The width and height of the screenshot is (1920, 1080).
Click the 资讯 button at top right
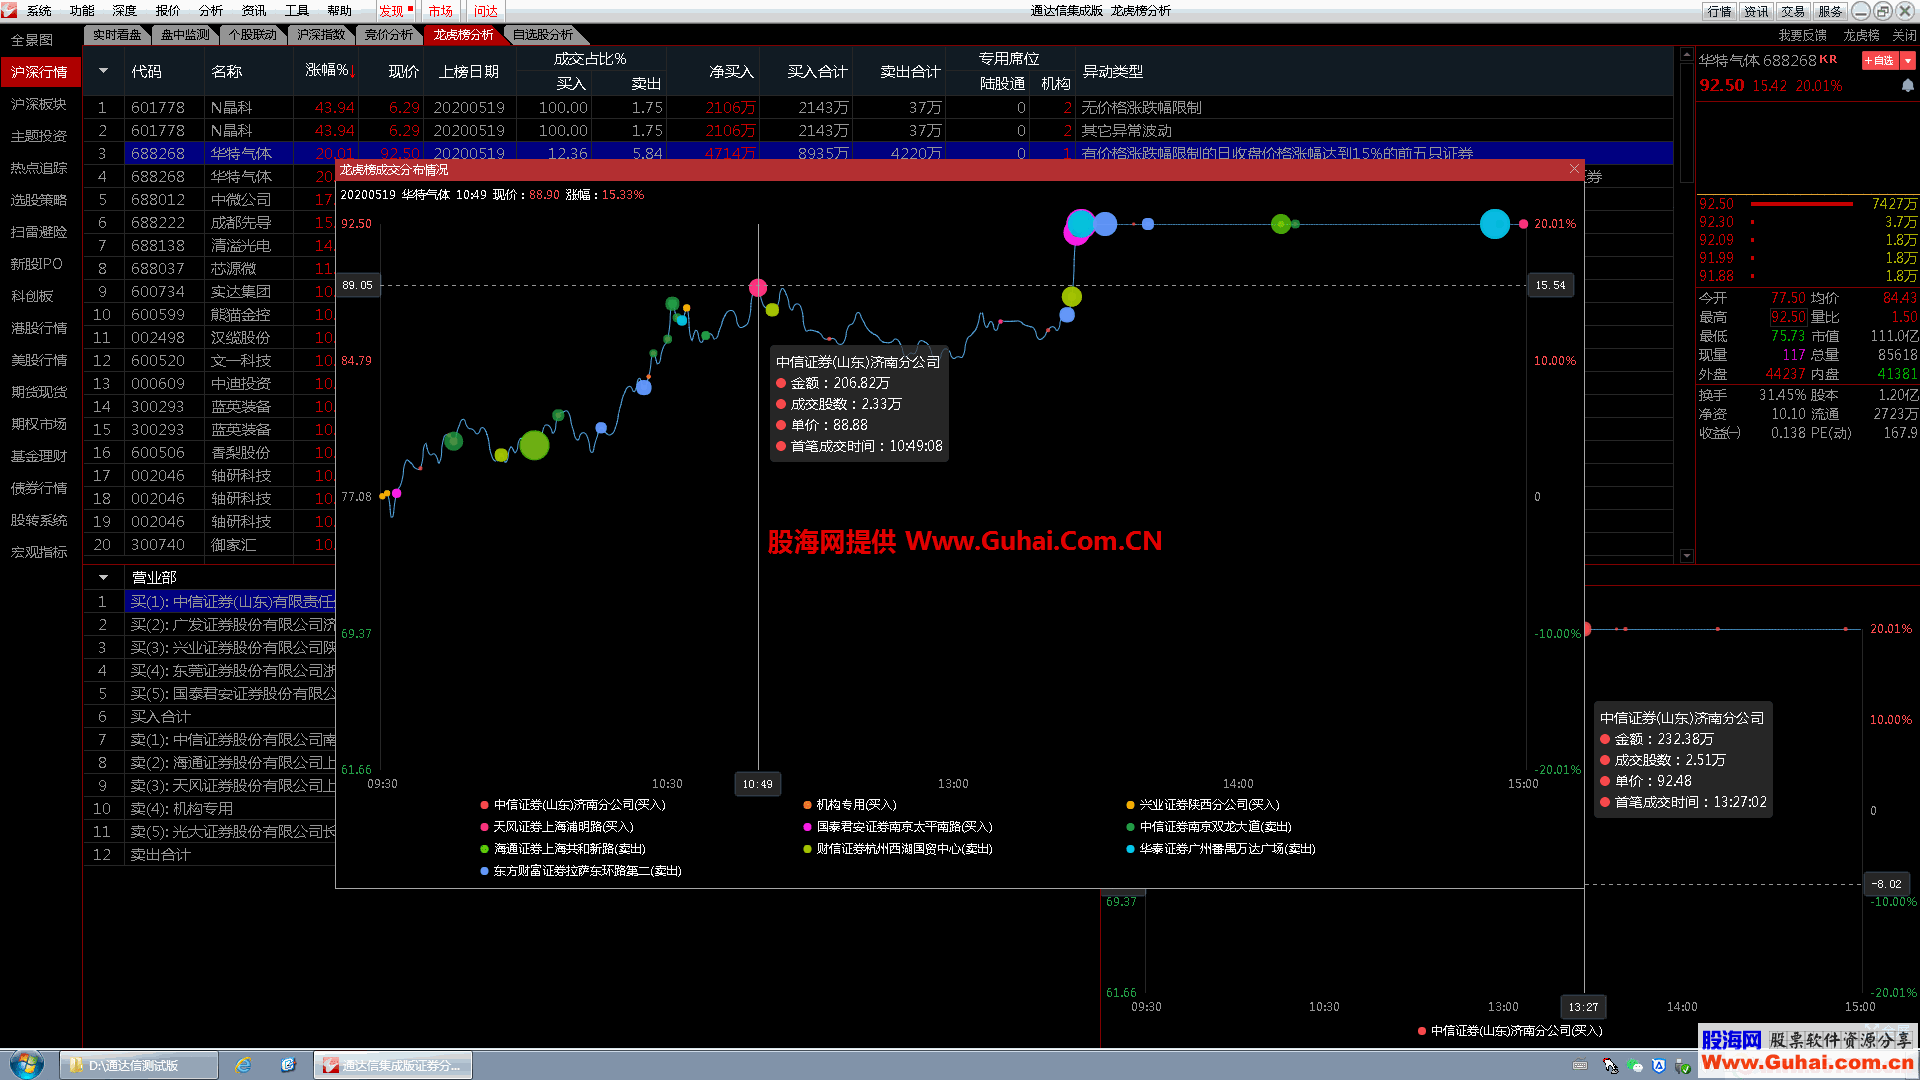pyautogui.click(x=1757, y=11)
